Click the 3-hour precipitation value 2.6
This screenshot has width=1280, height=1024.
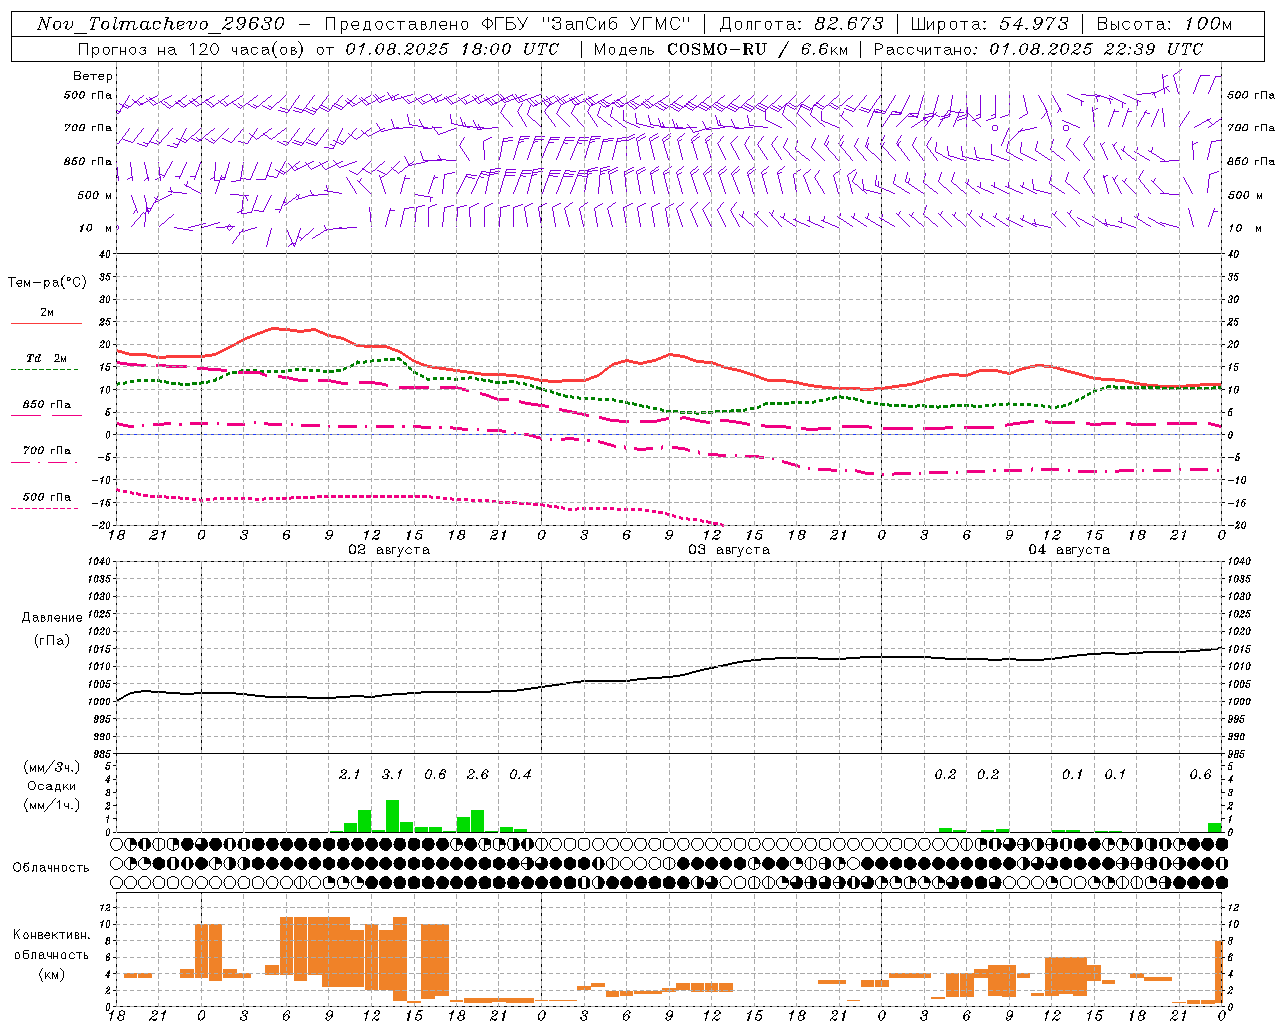[x=478, y=775]
